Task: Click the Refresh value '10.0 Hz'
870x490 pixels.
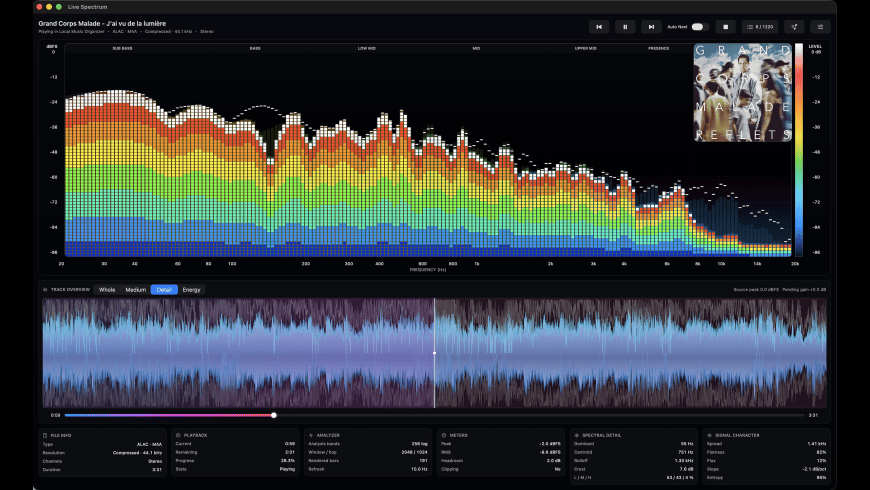Action: 419,469
